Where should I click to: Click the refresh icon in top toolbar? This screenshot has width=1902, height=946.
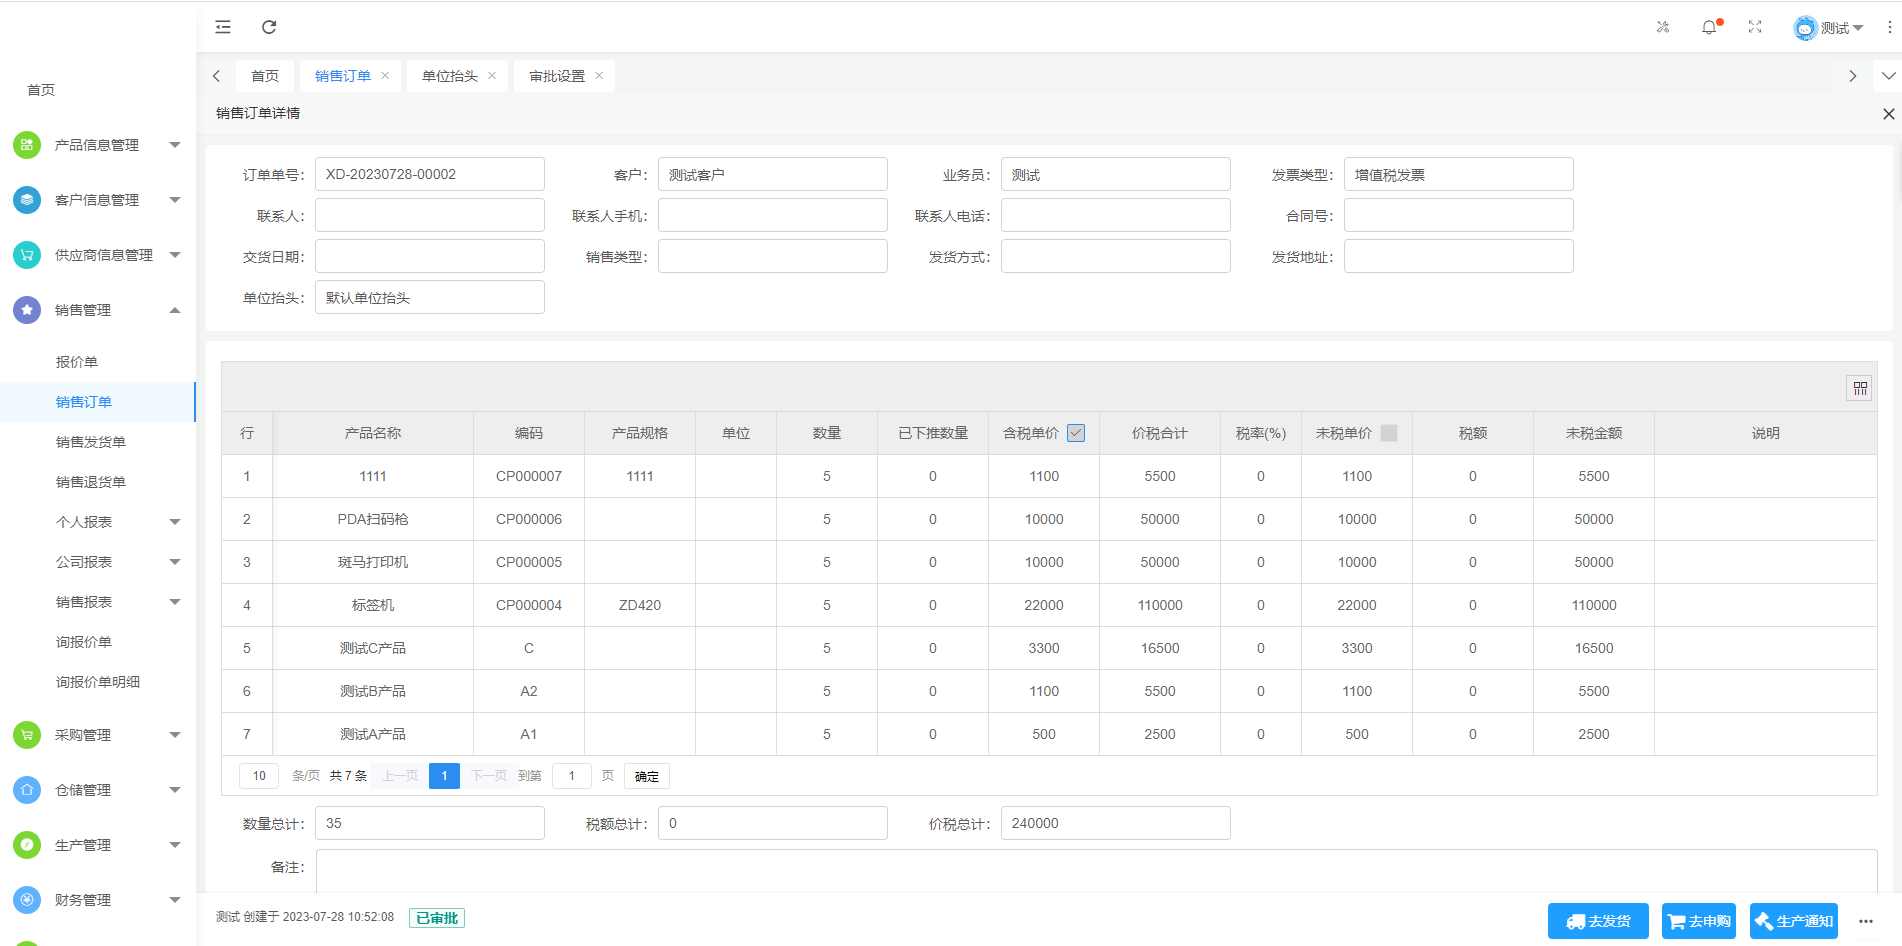269,27
